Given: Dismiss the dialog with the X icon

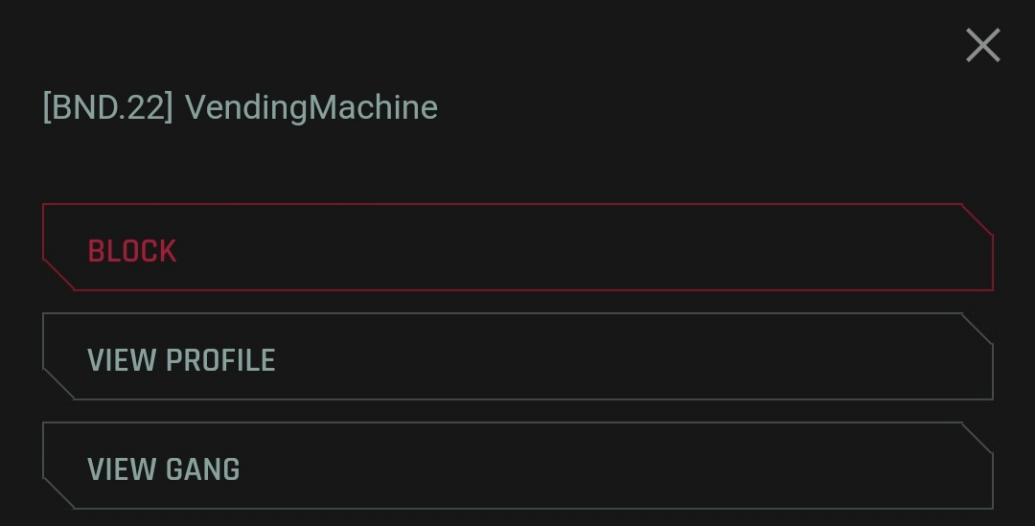Looking at the screenshot, I should tap(982, 46).
